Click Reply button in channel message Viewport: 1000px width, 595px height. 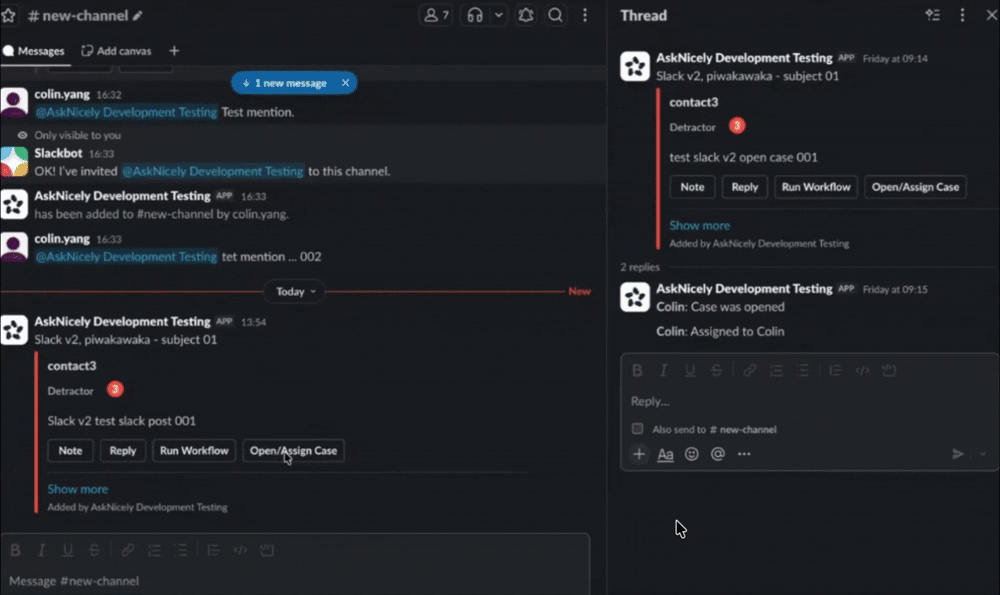[122, 450]
